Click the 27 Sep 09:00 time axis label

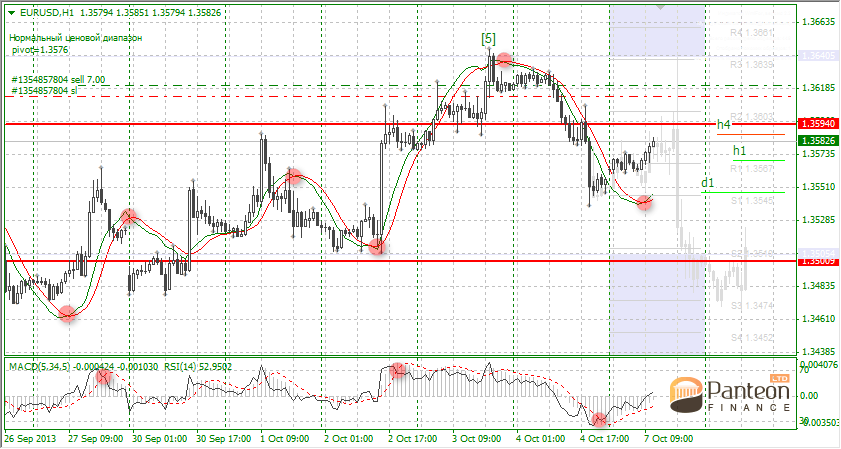click(x=94, y=438)
